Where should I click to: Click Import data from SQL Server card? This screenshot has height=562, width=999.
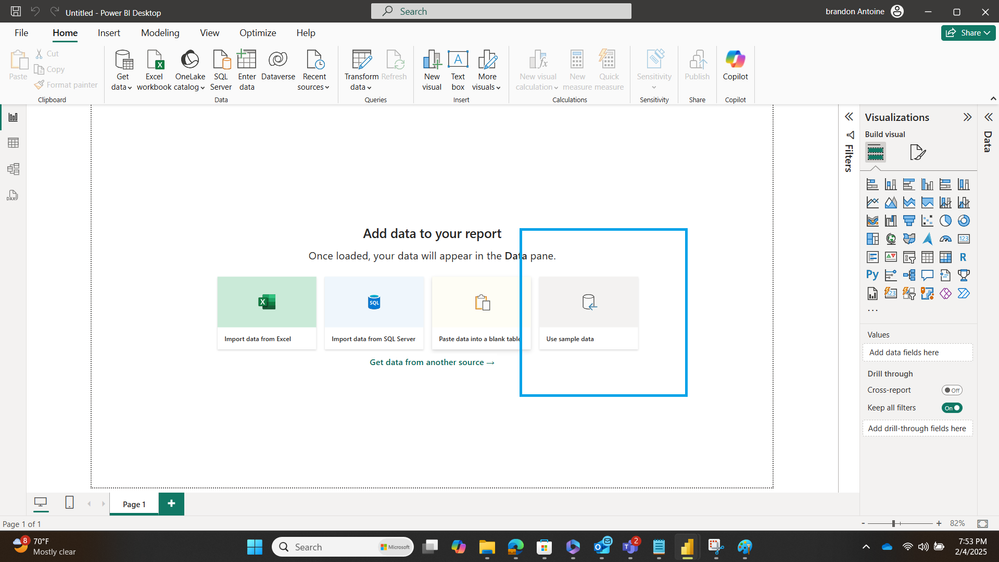(374, 313)
